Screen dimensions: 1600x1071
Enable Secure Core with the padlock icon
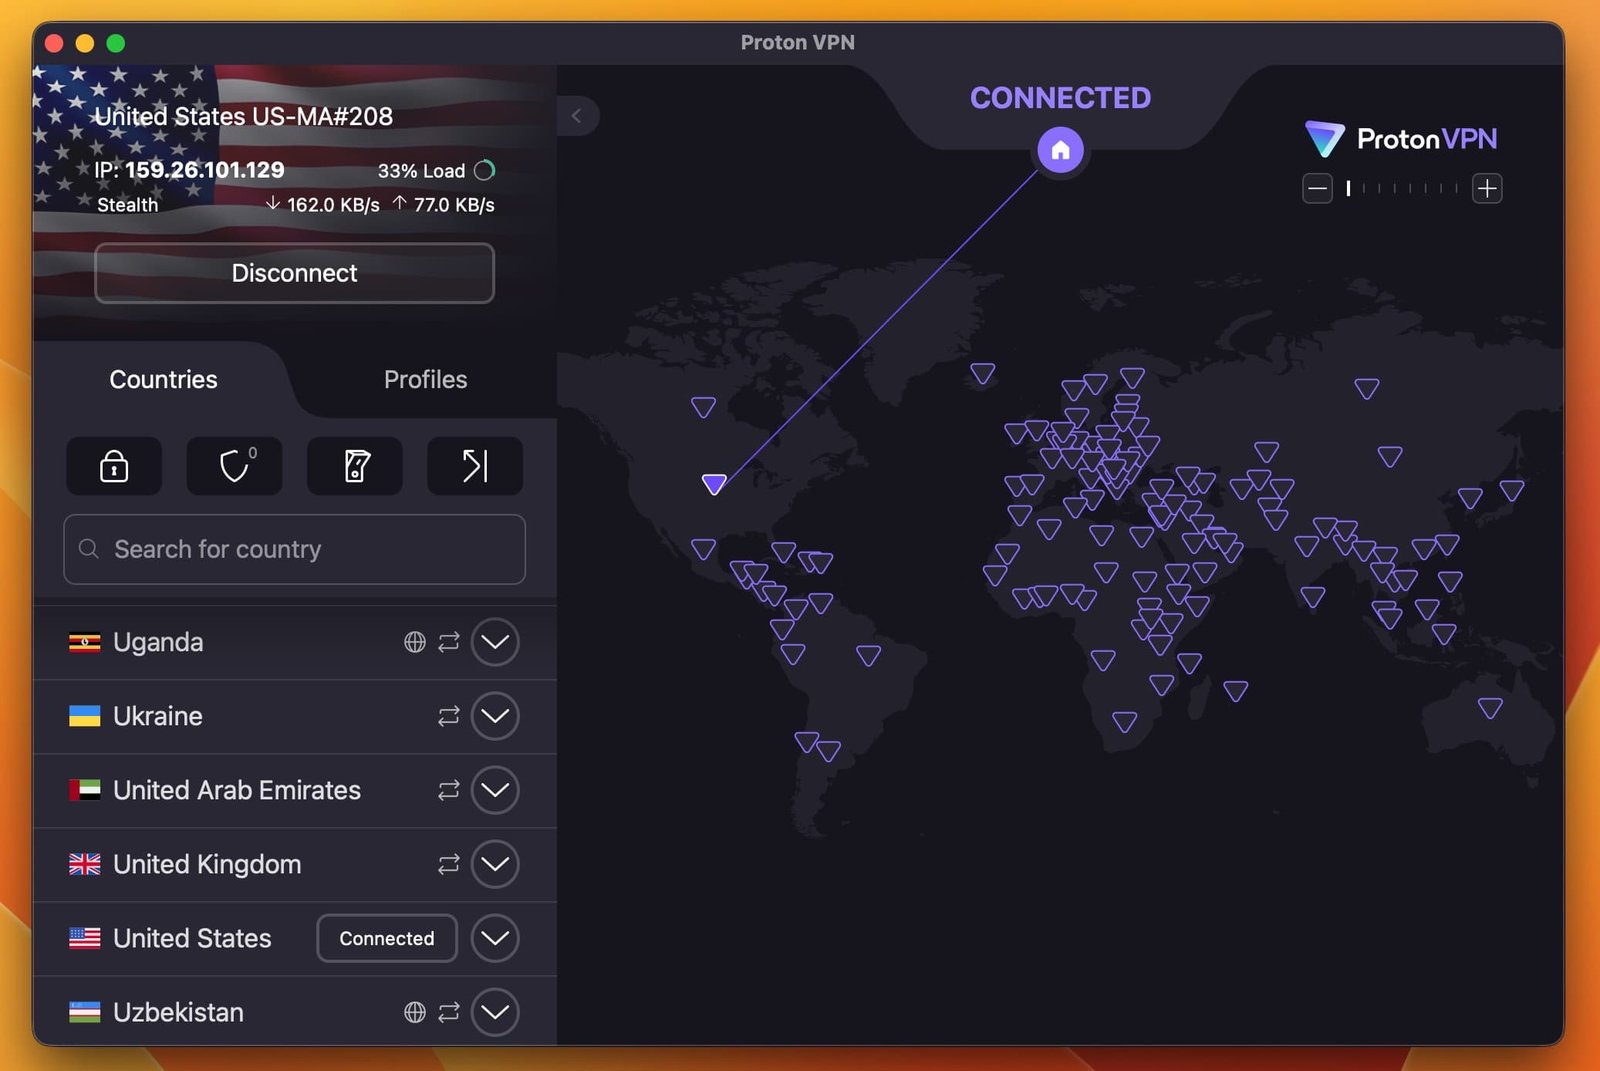coord(113,466)
